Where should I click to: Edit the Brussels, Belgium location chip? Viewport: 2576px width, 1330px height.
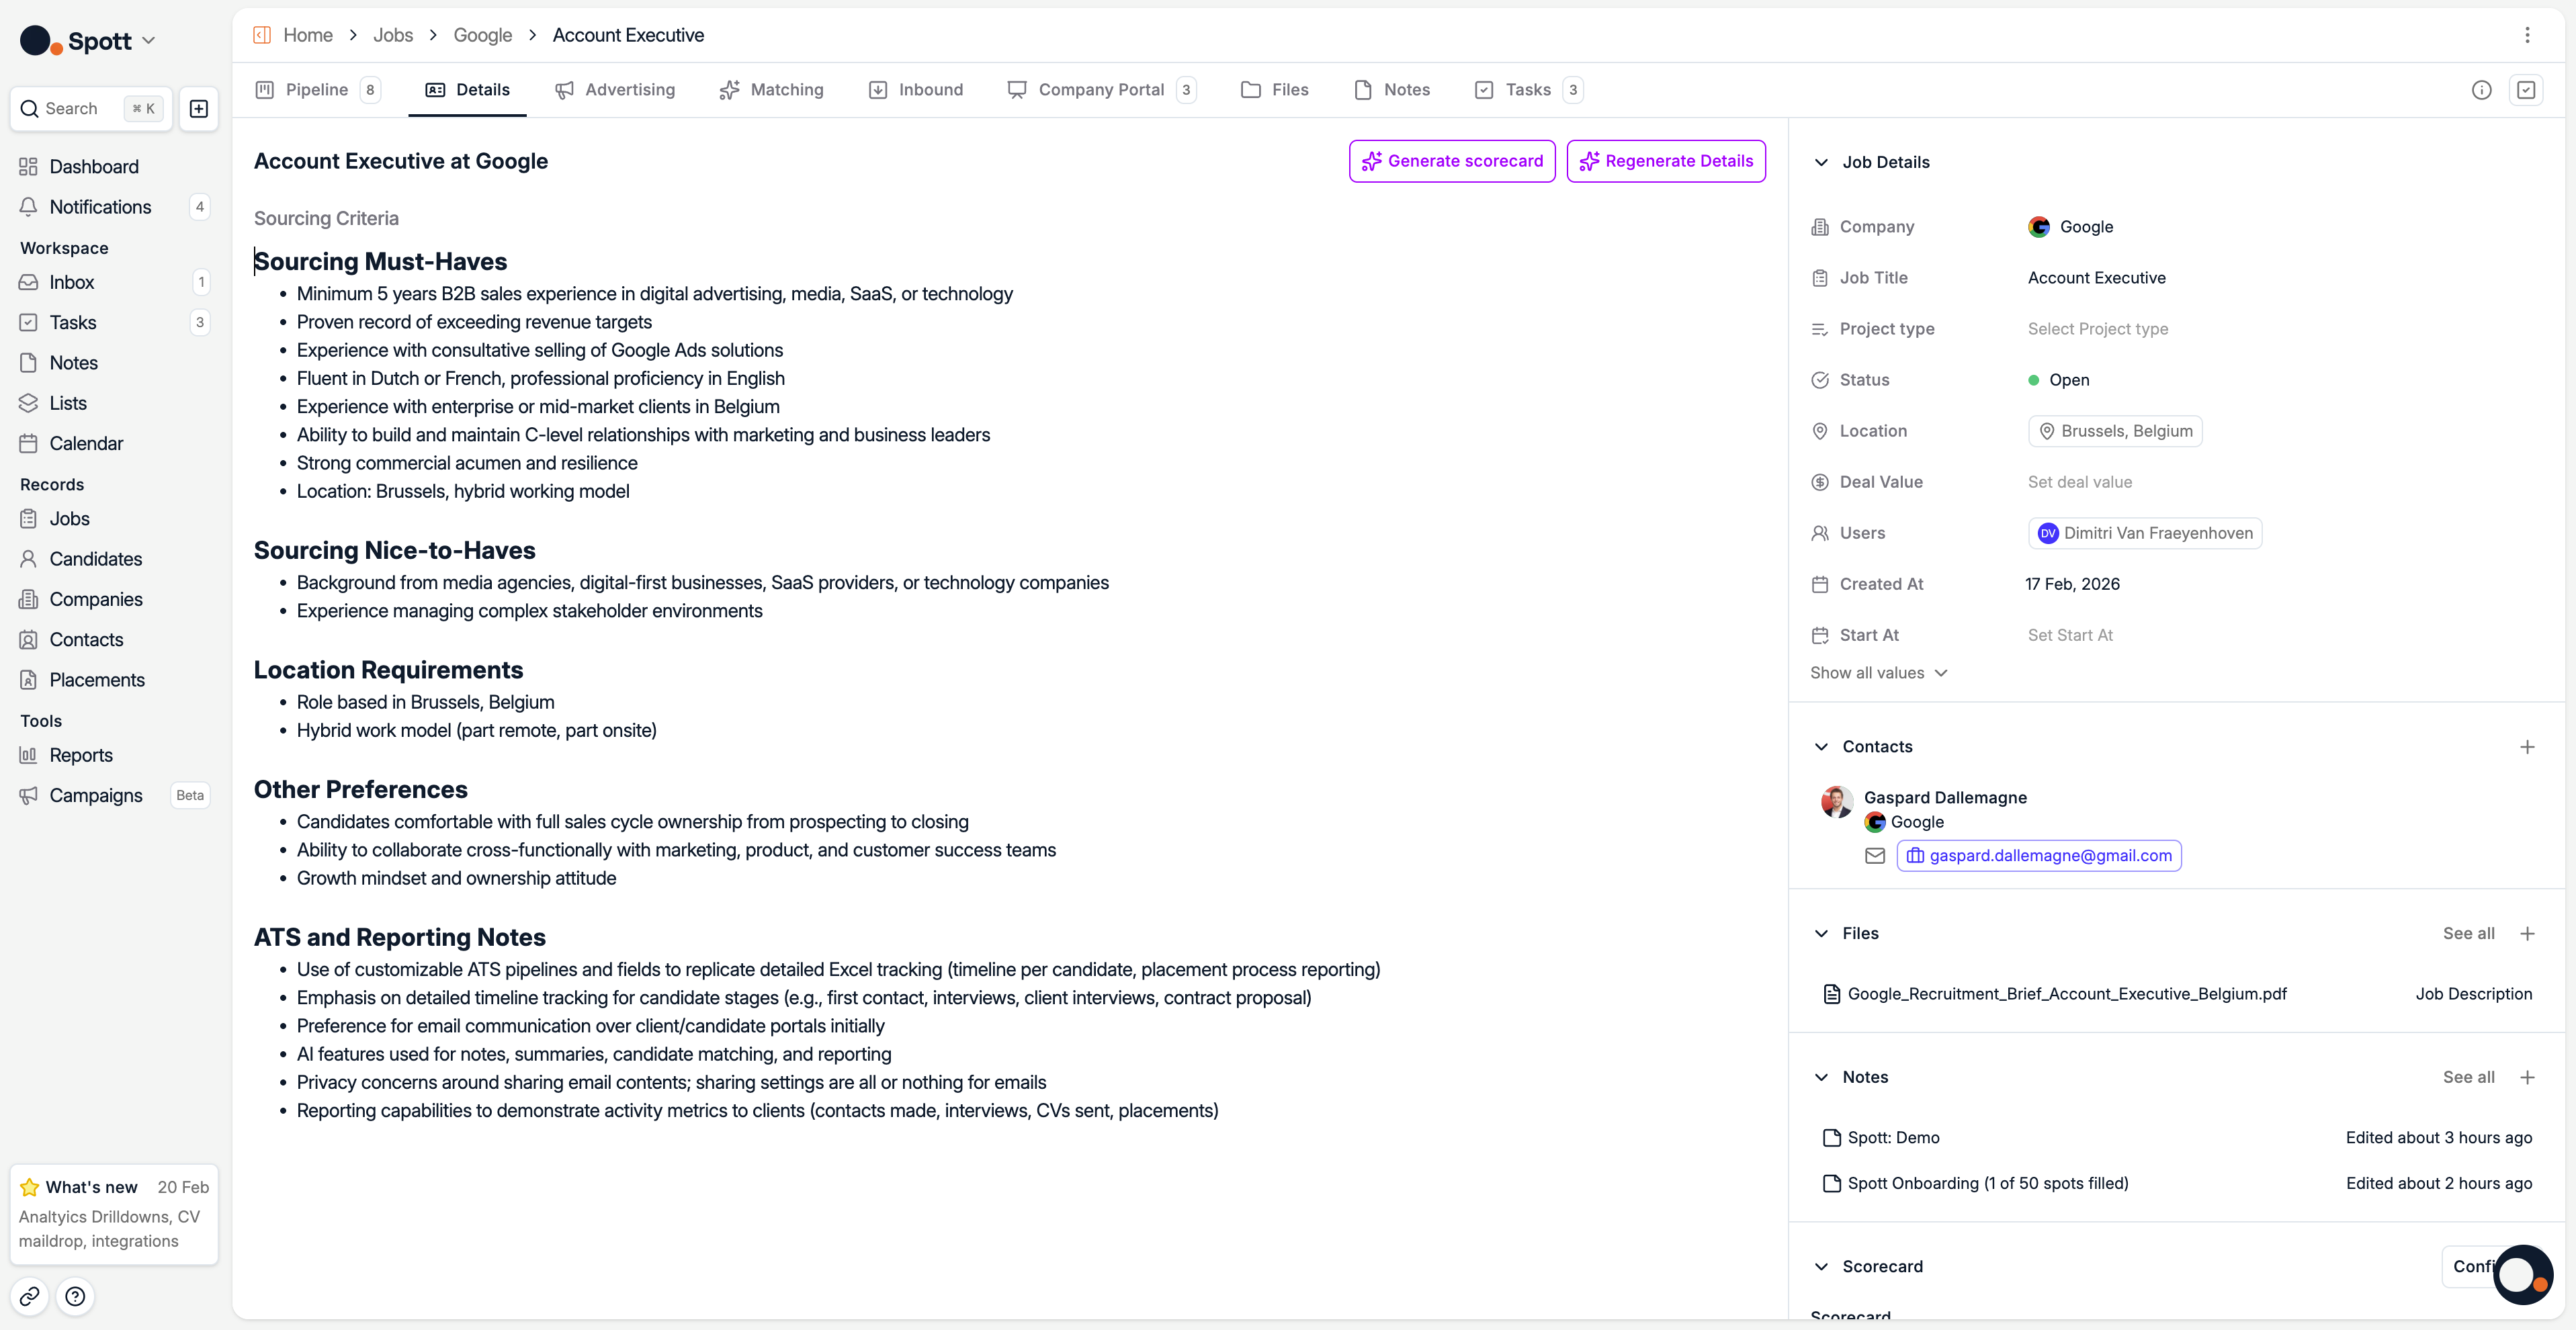(x=2115, y=431)
